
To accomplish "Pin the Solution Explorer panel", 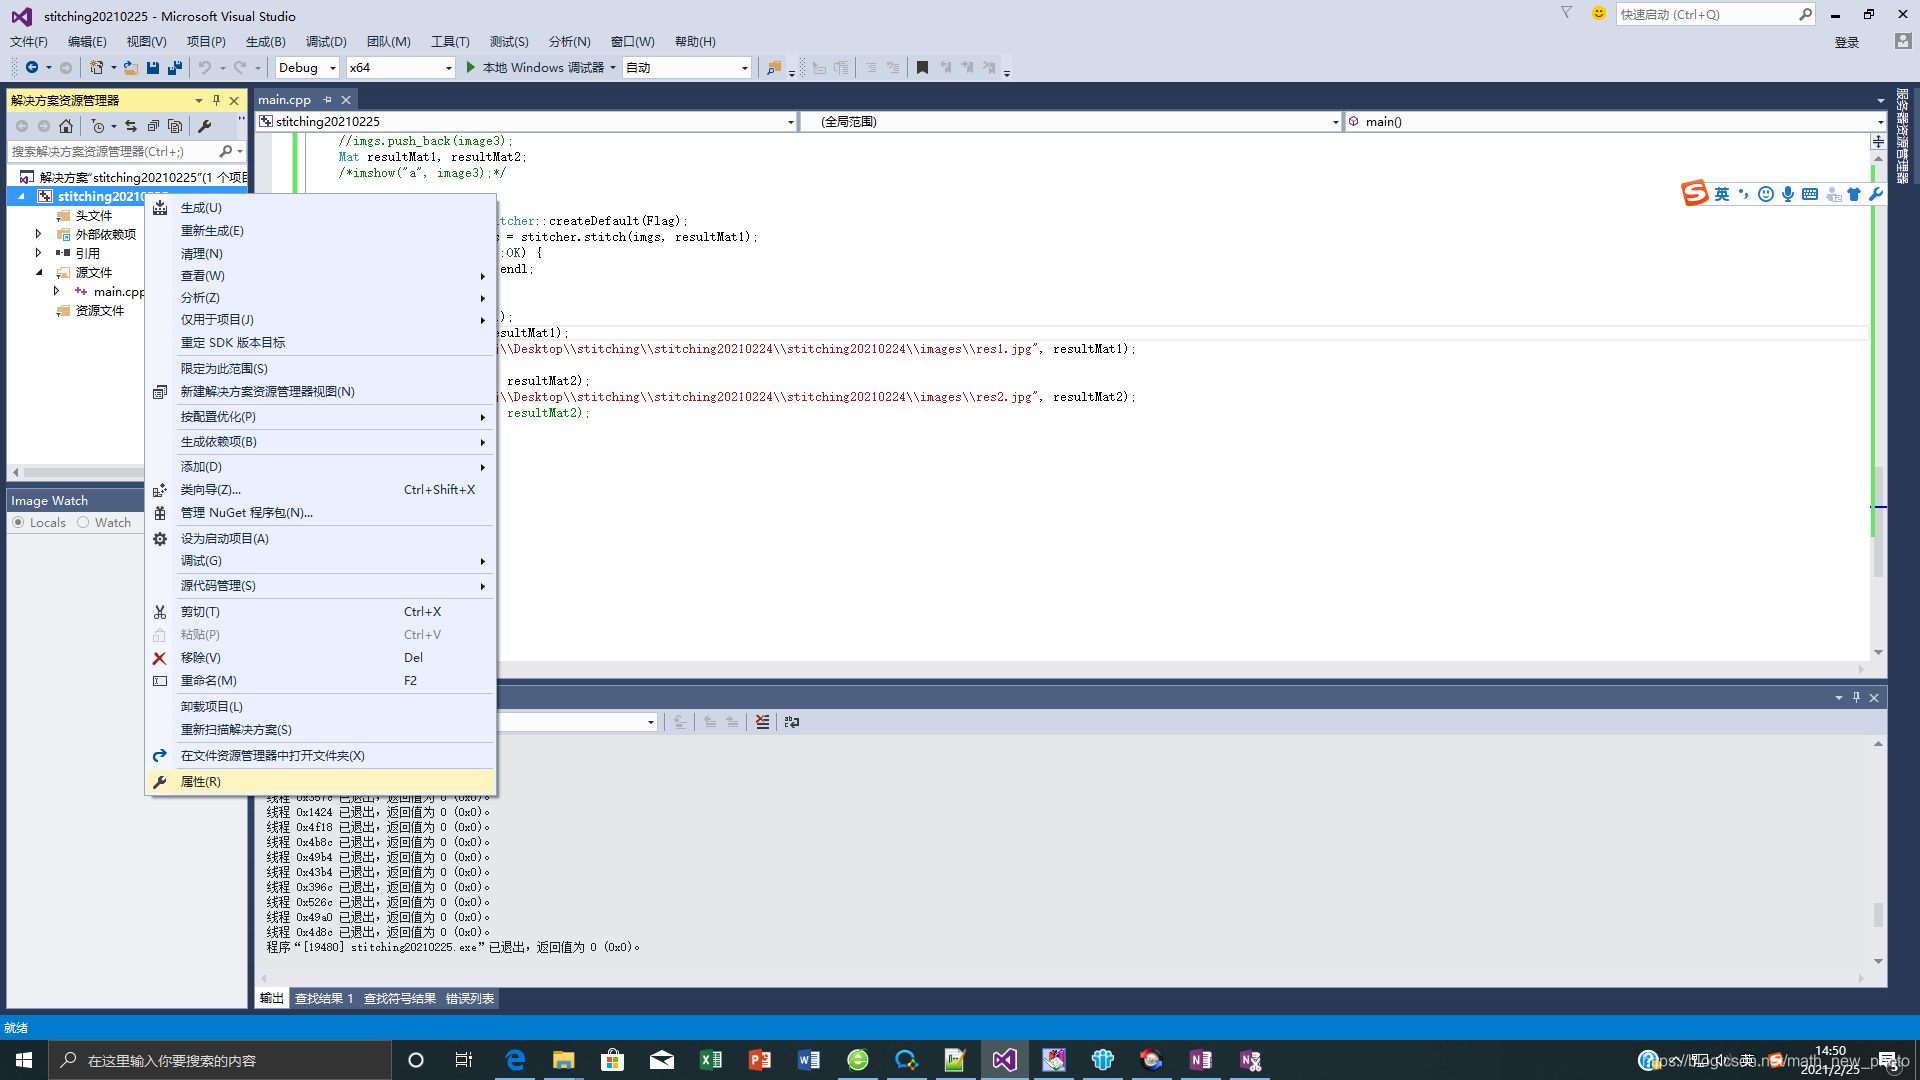I will (216, 100).
